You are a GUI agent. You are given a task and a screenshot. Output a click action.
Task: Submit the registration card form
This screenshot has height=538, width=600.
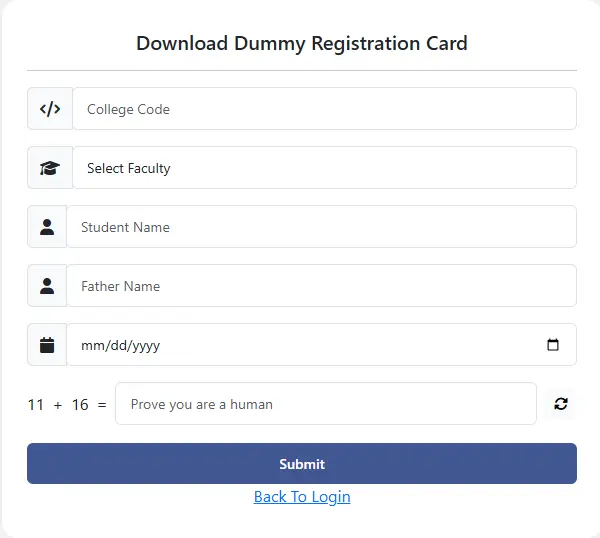click(x=302, y=463)
